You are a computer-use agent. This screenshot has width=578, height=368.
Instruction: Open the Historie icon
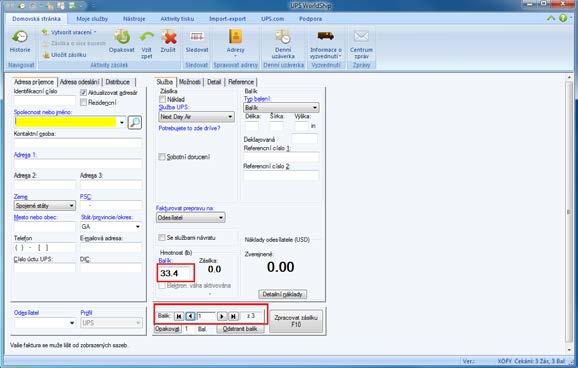click(x=20, y=41)
